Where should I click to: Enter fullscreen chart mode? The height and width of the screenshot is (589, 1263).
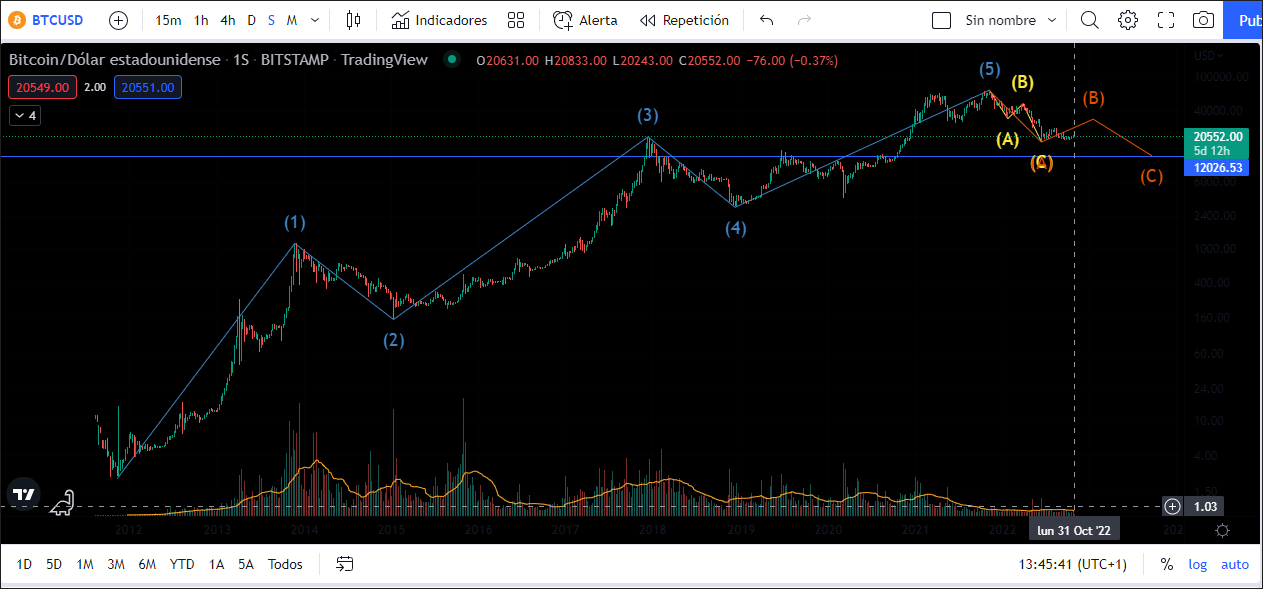tap(1166, 20)
